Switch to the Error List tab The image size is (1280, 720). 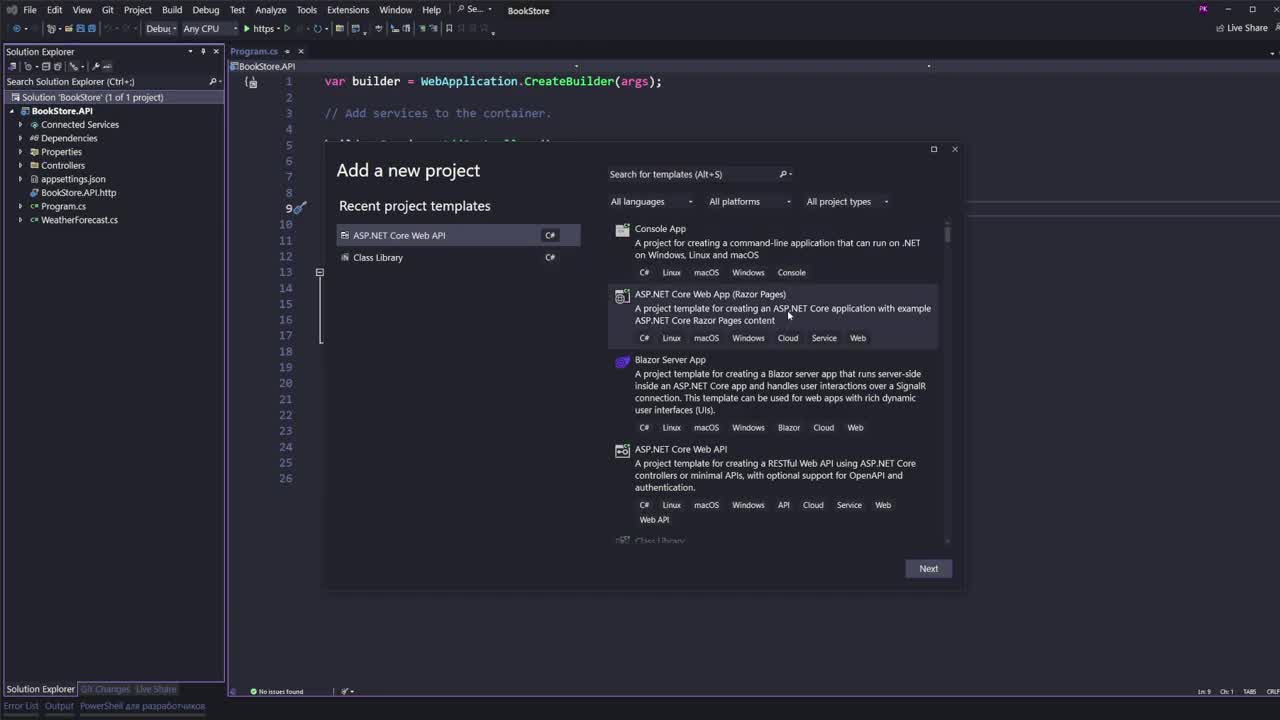point(21,706)
